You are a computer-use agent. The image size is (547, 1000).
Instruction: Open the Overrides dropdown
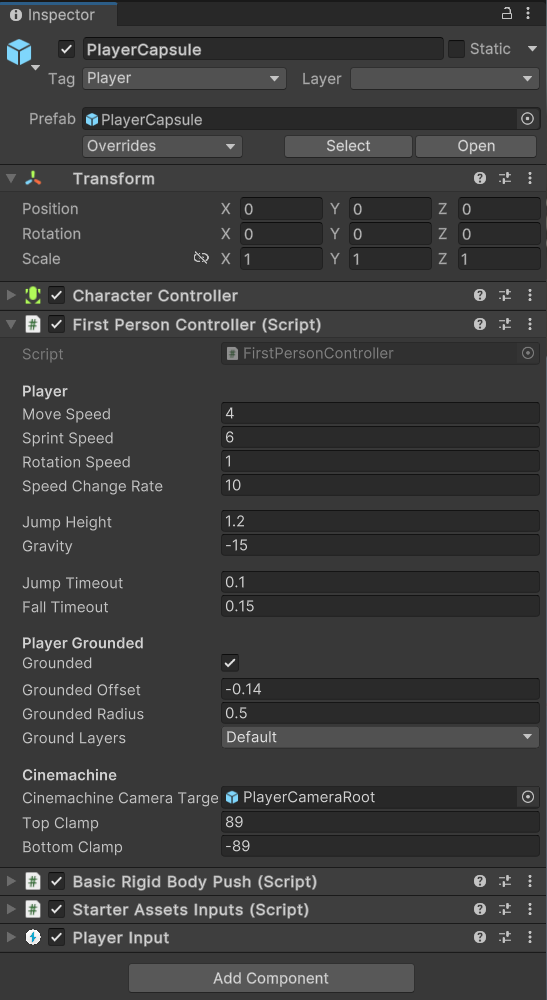(162, 146)
